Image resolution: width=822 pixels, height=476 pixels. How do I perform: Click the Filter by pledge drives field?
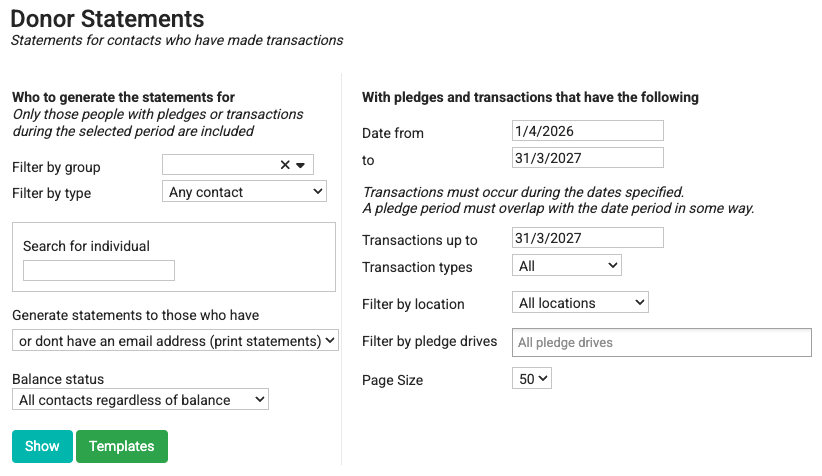pos(662,342)
